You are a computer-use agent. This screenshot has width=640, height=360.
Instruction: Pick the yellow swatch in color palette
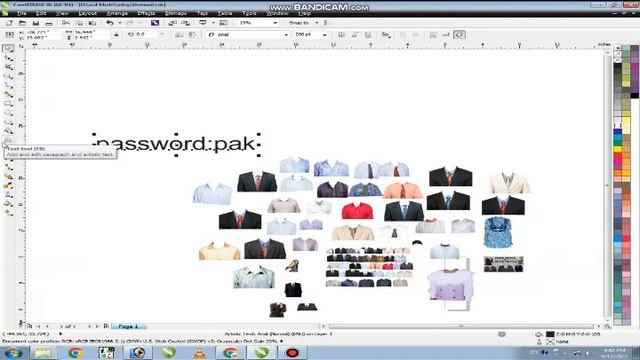point(618,149)
